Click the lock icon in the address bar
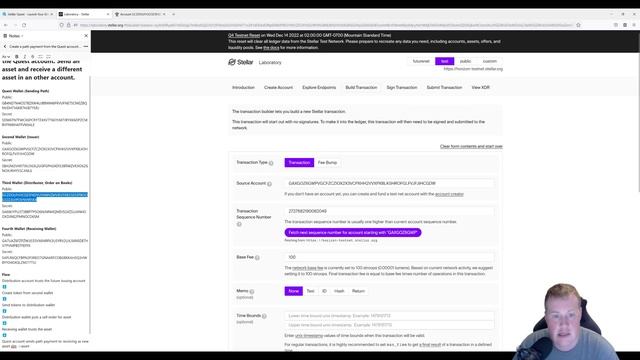The image size is (640, 360). [x=69, y=25]
